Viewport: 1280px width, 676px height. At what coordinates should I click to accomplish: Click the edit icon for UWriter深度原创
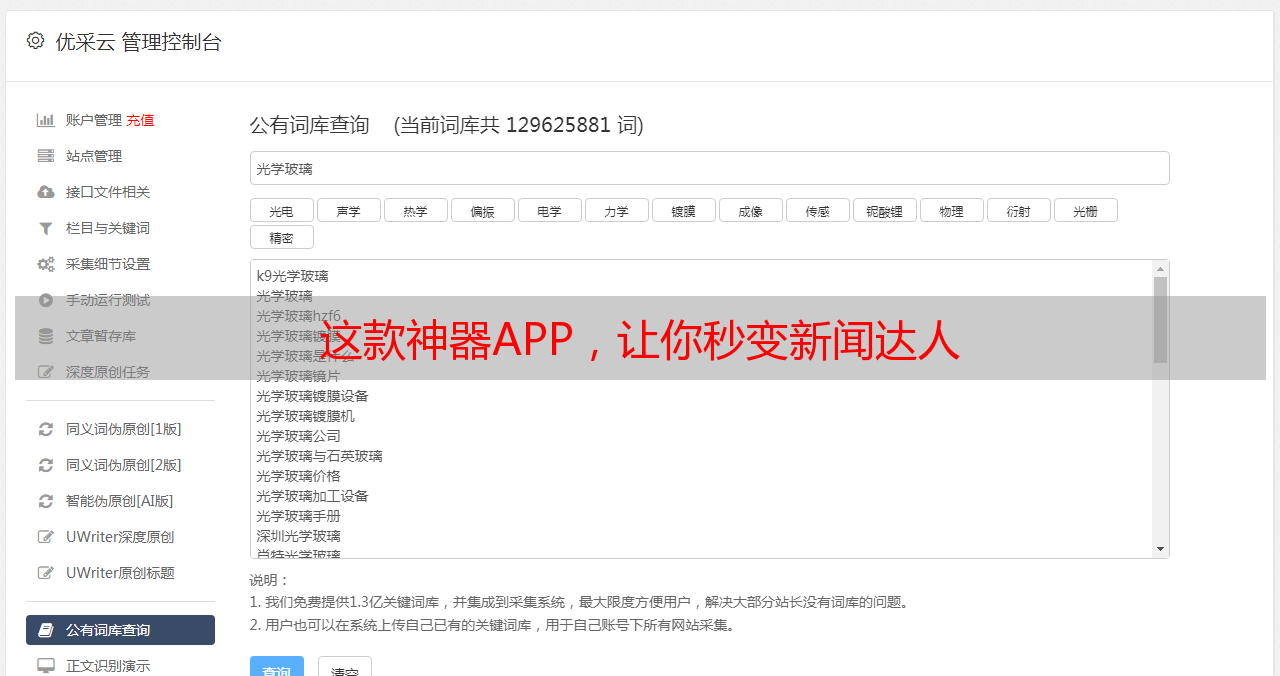pos(46,537)
